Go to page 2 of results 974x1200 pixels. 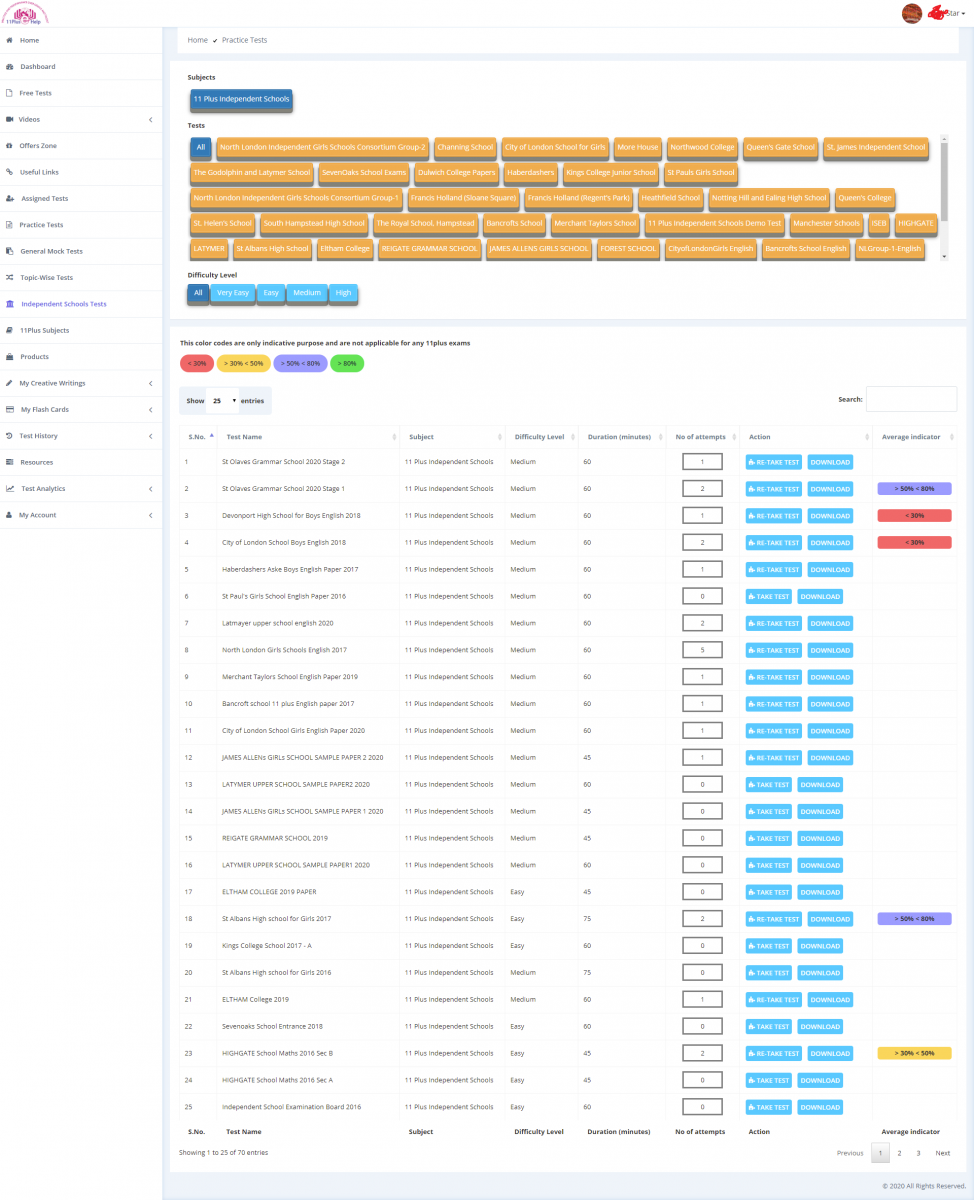pos(899,1153)
